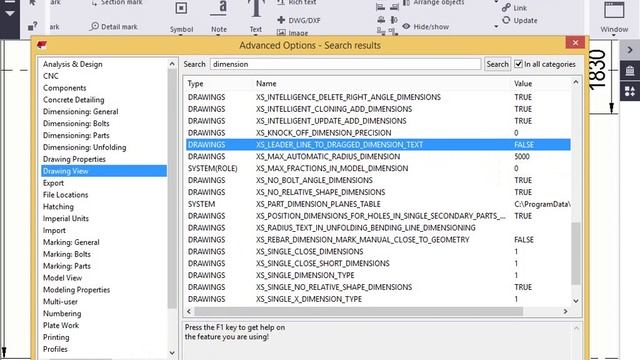Open Hide/show options
Viewport: 640px width, 360px height.
click(x=426, y=27)
